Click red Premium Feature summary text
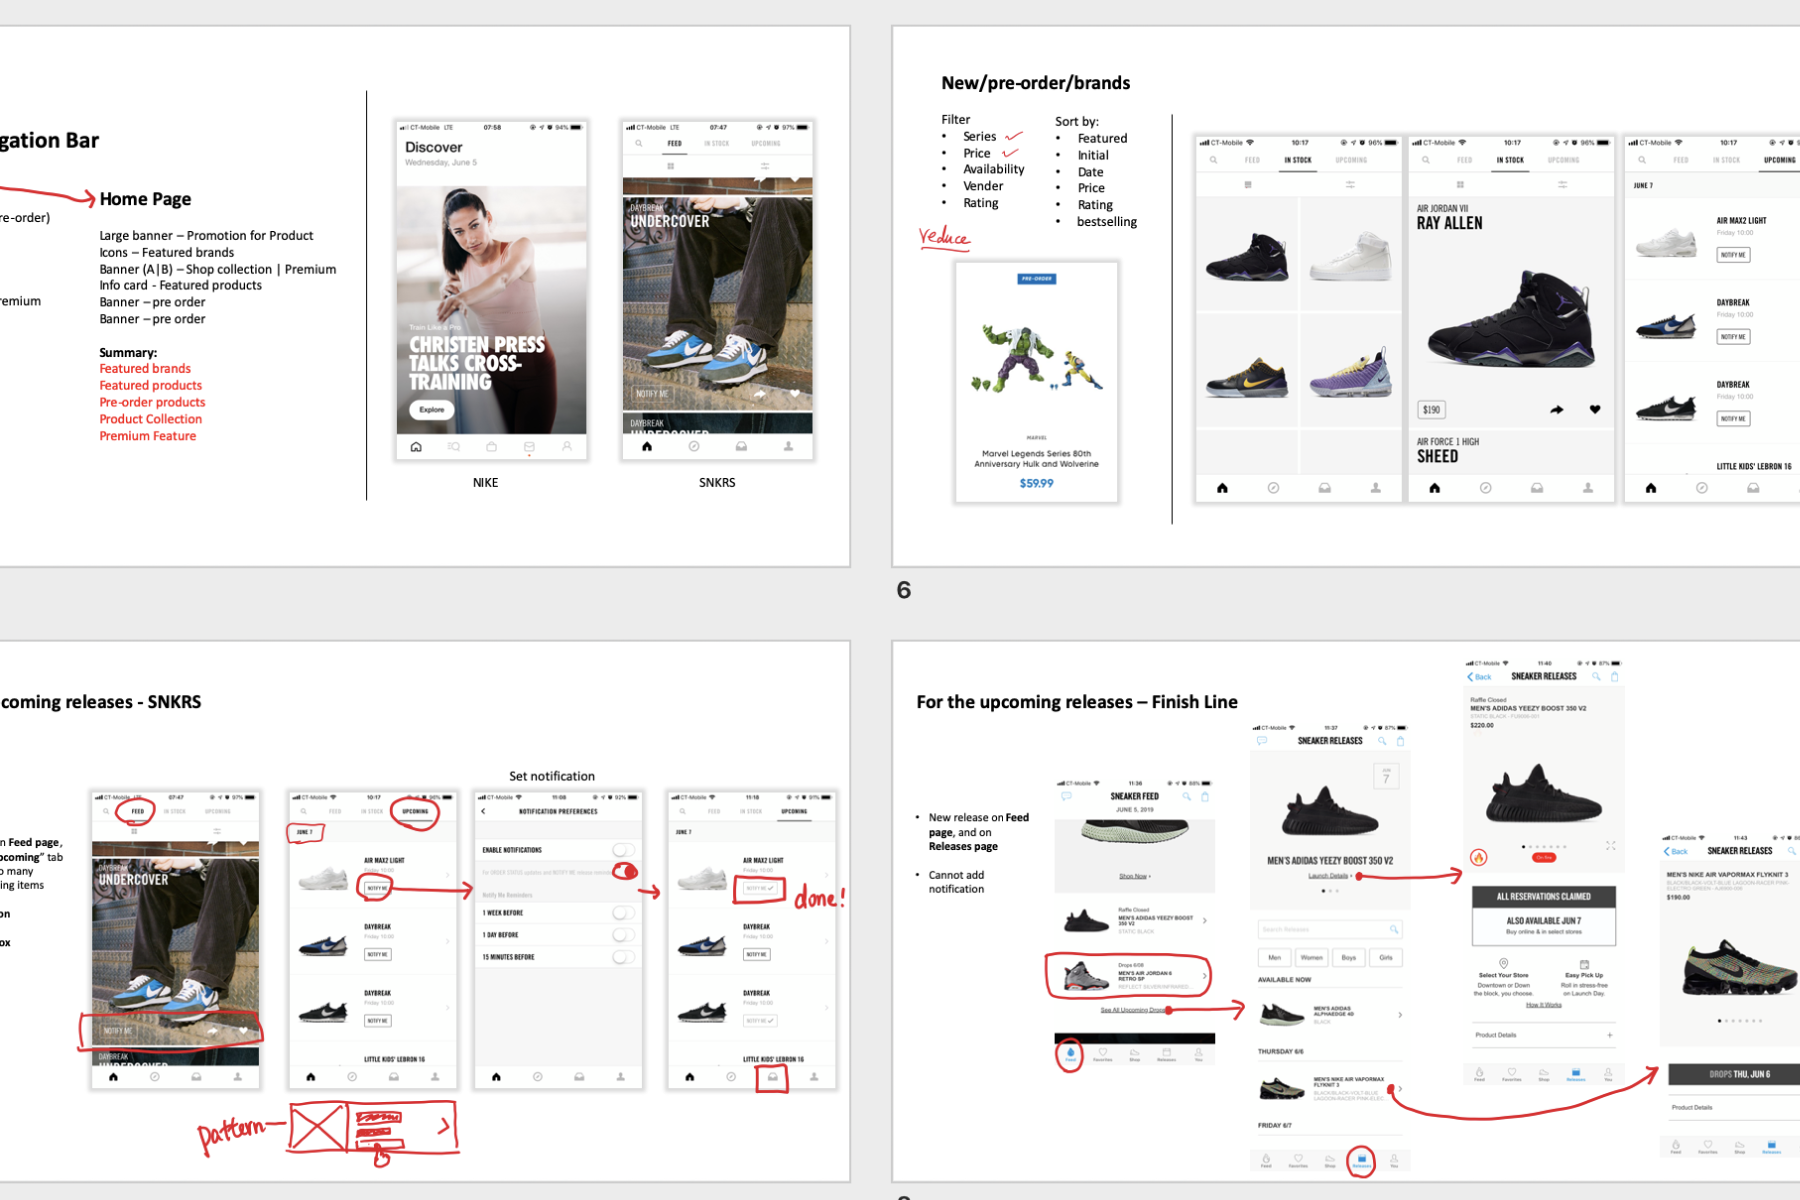The height and width of the screenshot is (1200, 1800). click(x=148, y=436)
